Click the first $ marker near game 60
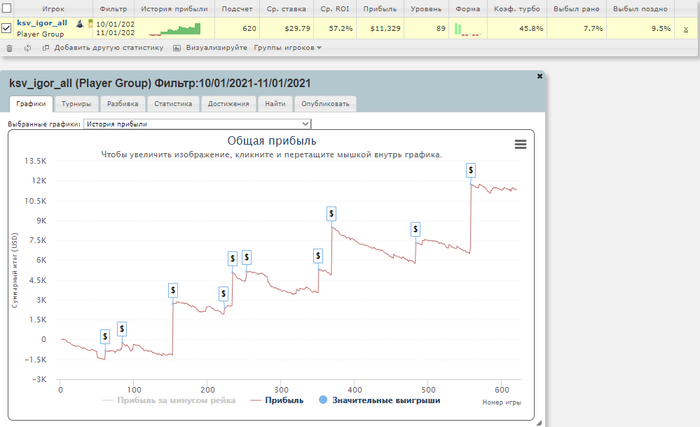The image size is (700, 427). click(105, 336)
